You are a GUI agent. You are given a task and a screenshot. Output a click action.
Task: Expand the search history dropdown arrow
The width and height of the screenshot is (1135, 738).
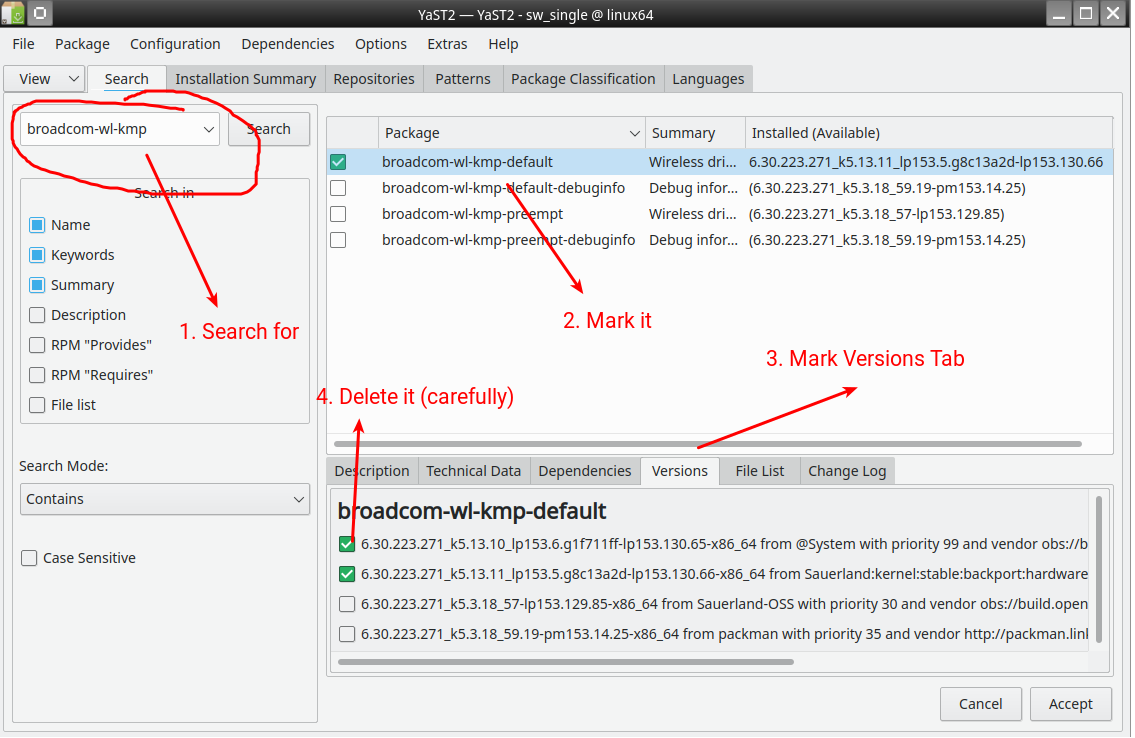(x=208, y=130)
